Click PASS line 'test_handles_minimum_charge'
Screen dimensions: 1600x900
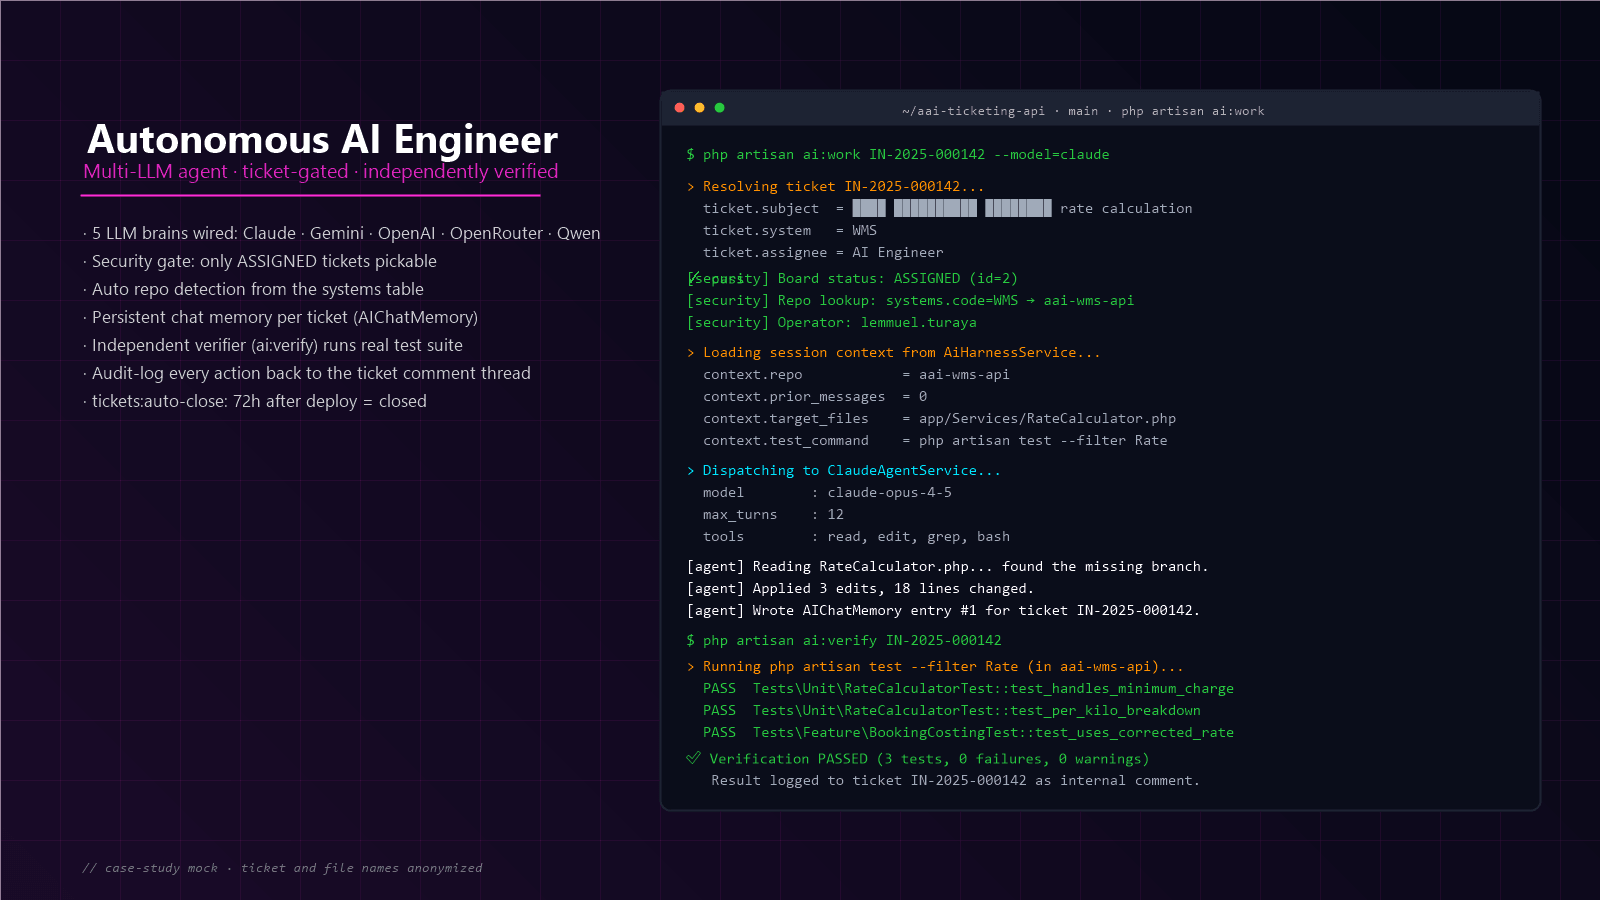(x=969, y=689)
